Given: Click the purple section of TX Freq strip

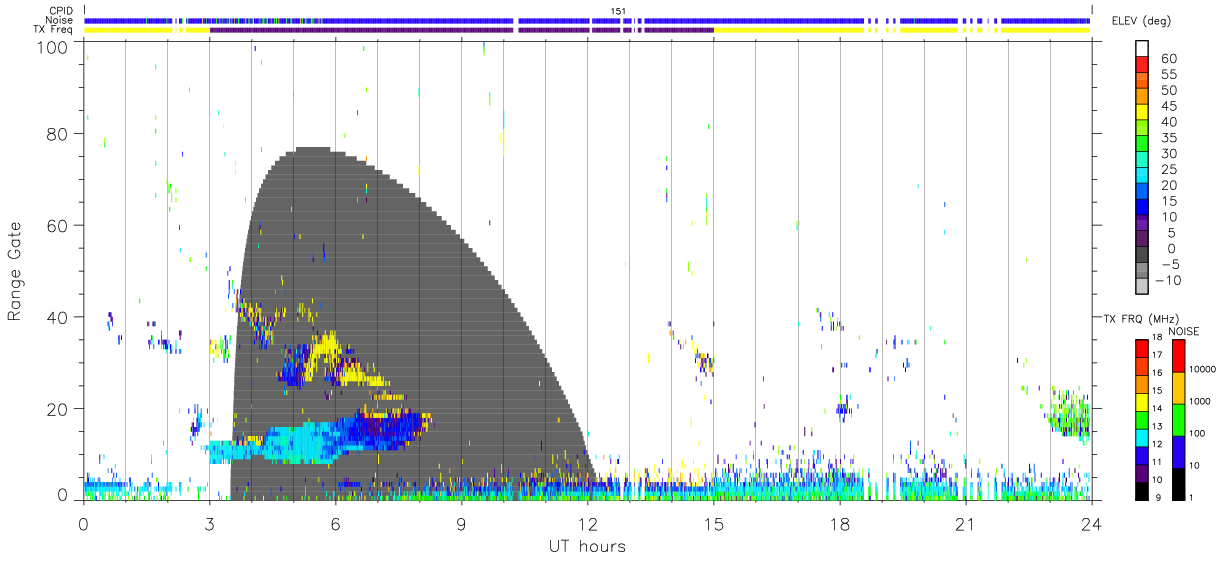Looking at the screenshot, I should click(x=460, y=30).
